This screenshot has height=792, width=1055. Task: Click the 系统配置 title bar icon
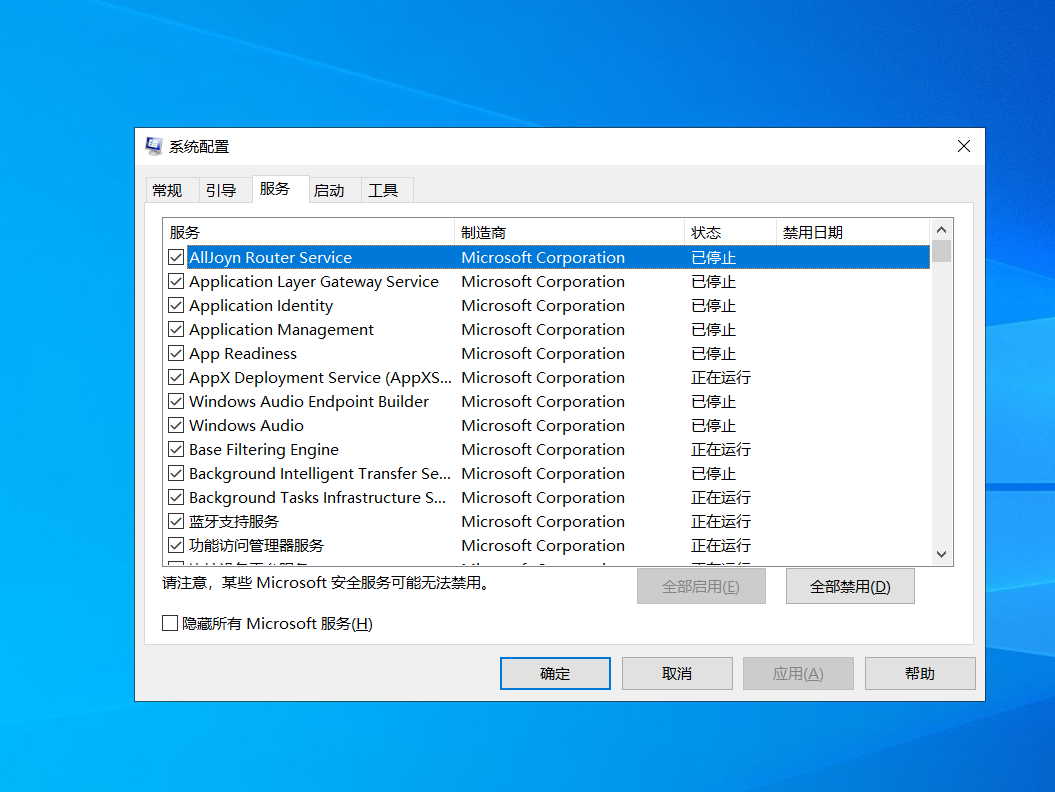pyautogui.click(x=154, y=146)
